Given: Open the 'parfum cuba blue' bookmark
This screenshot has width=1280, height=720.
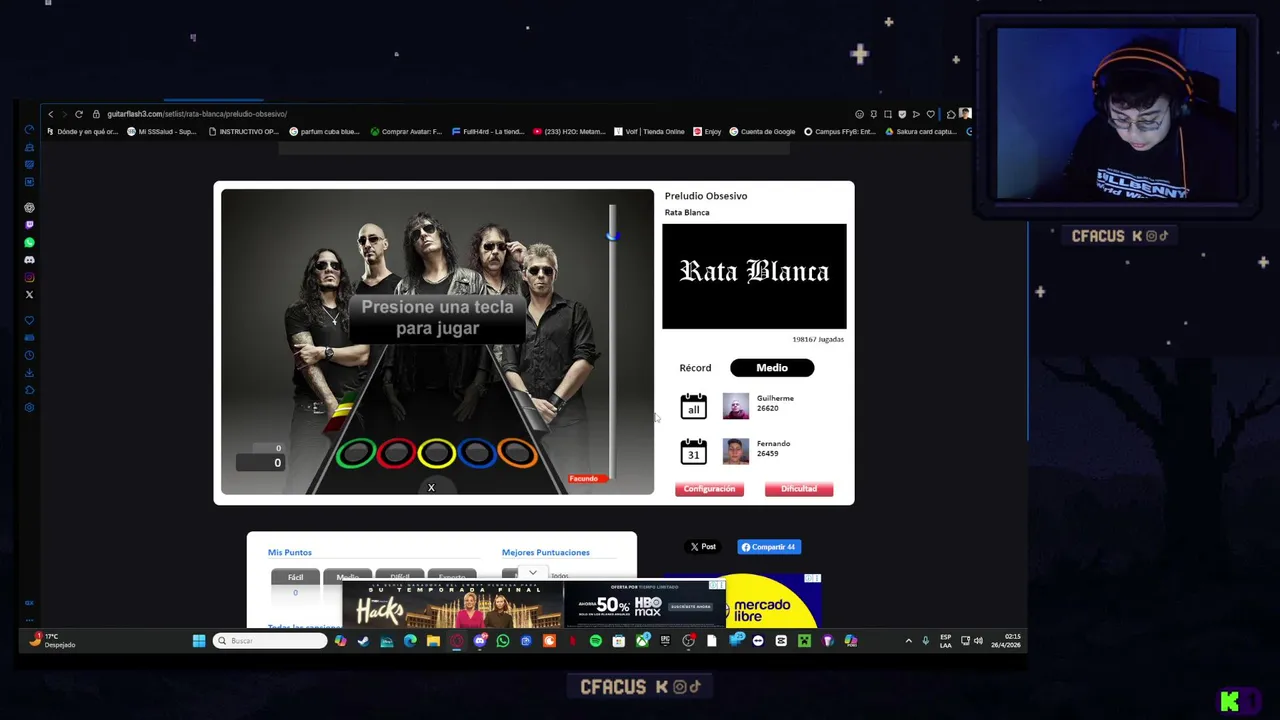Looking at the screenshot, I should pyautogui.click(x=324, y=131).
